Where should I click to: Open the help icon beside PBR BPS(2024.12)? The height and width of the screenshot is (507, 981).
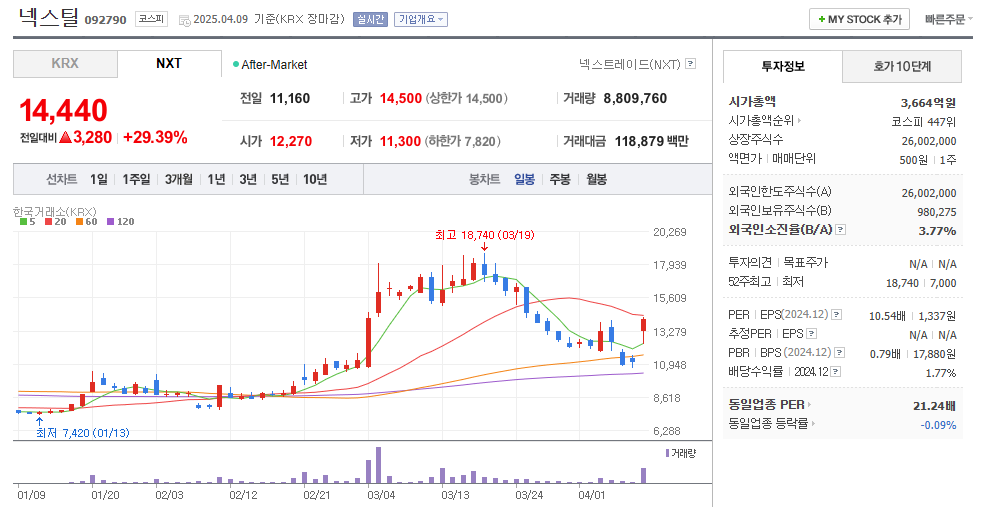[840, 353]
